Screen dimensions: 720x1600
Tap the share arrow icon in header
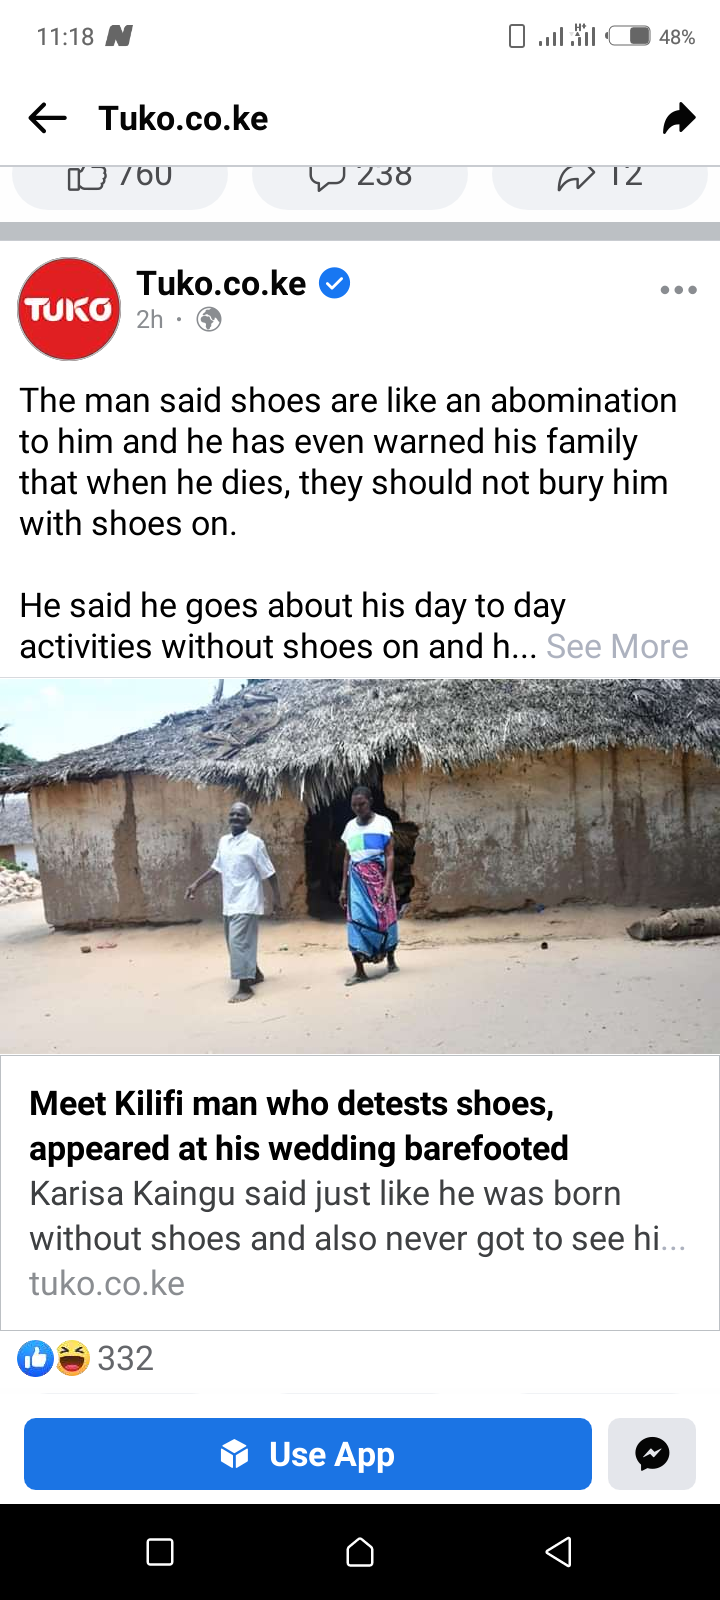tap(679, 118)
